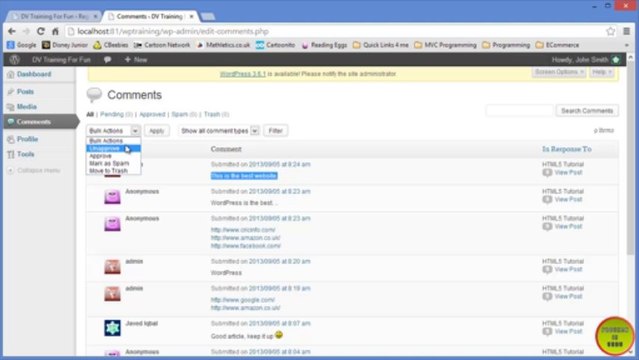Show more bookmarks with the overflow chevron
The image size is (639, 360).
click(x=627, y=45)
